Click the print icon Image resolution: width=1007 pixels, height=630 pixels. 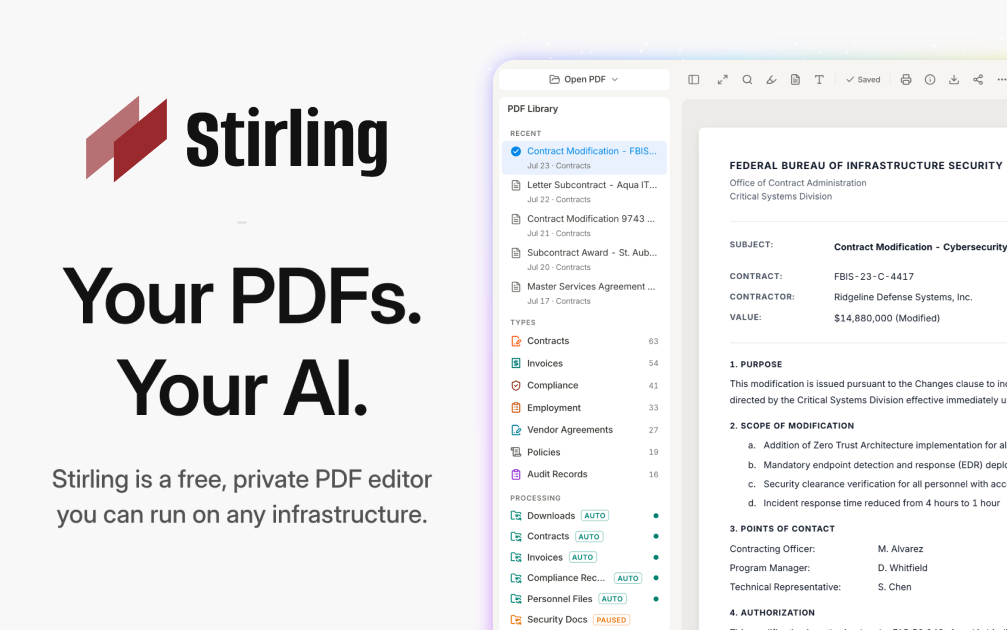[906, 80]
